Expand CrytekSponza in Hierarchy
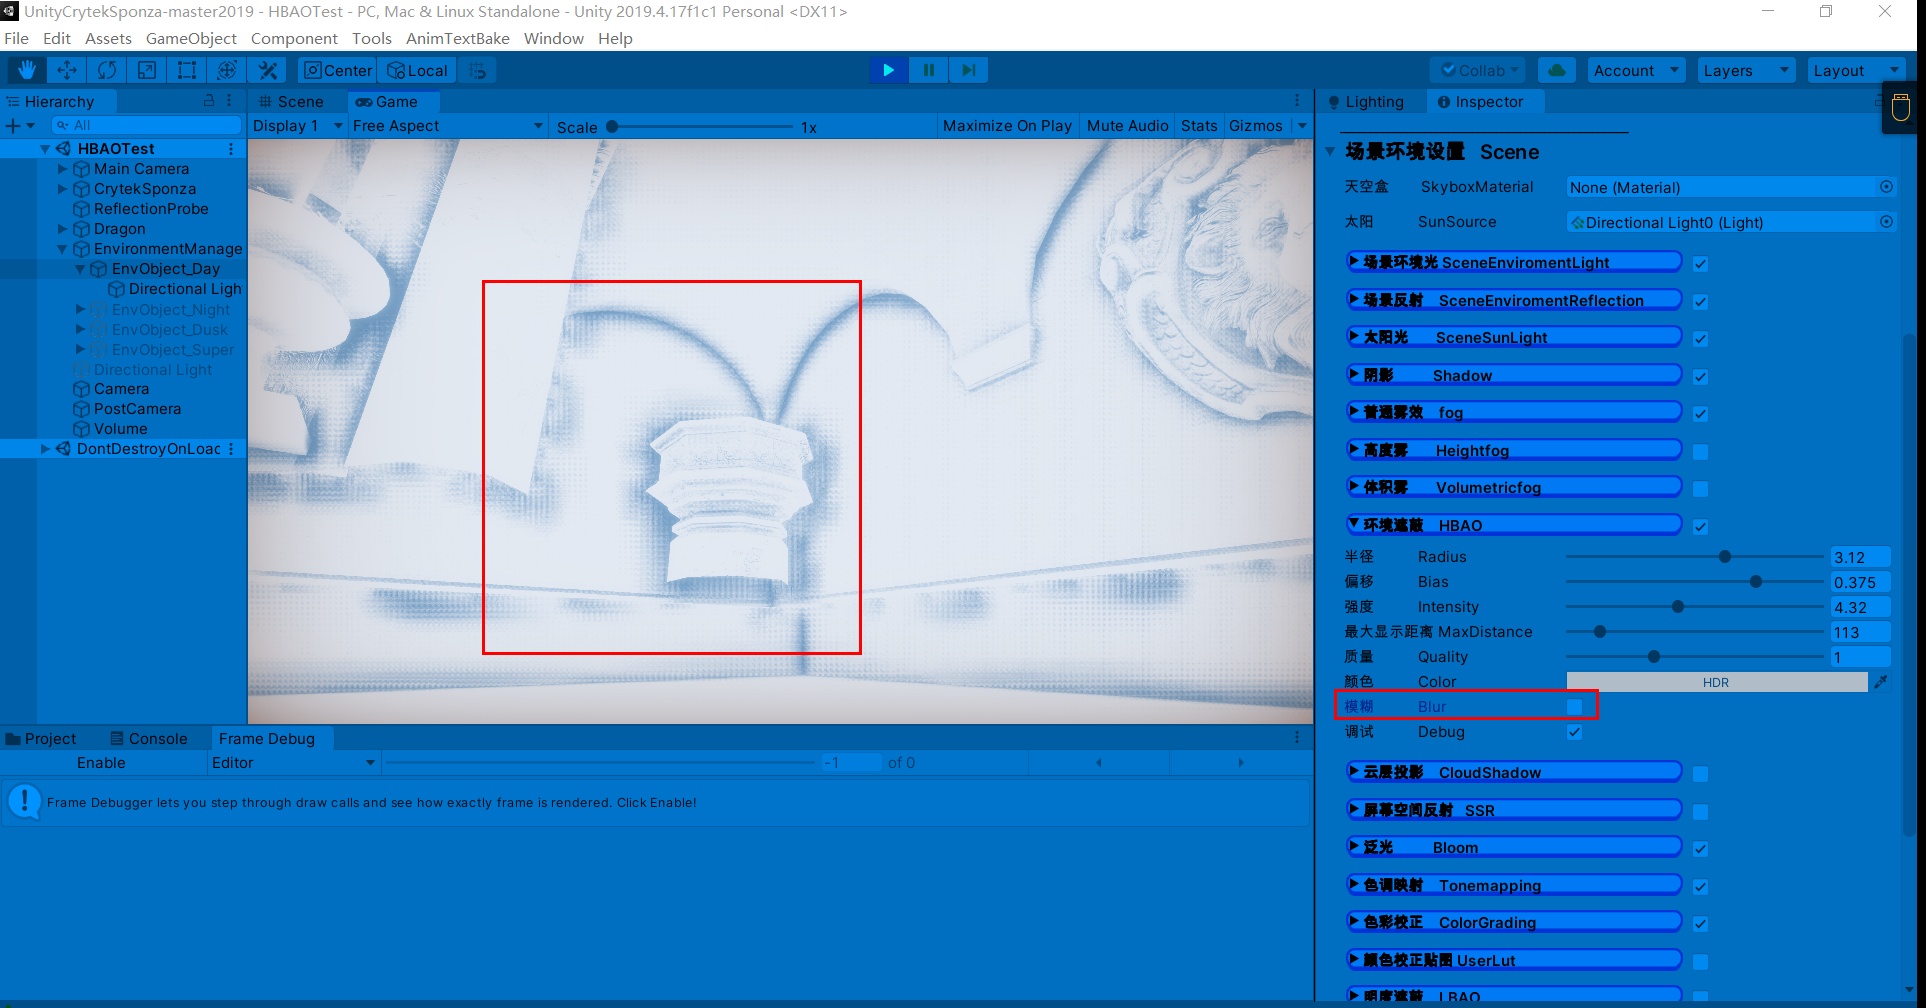Image resolution: width=1926 pixels, height=1008 pixels. coord(63,189)
